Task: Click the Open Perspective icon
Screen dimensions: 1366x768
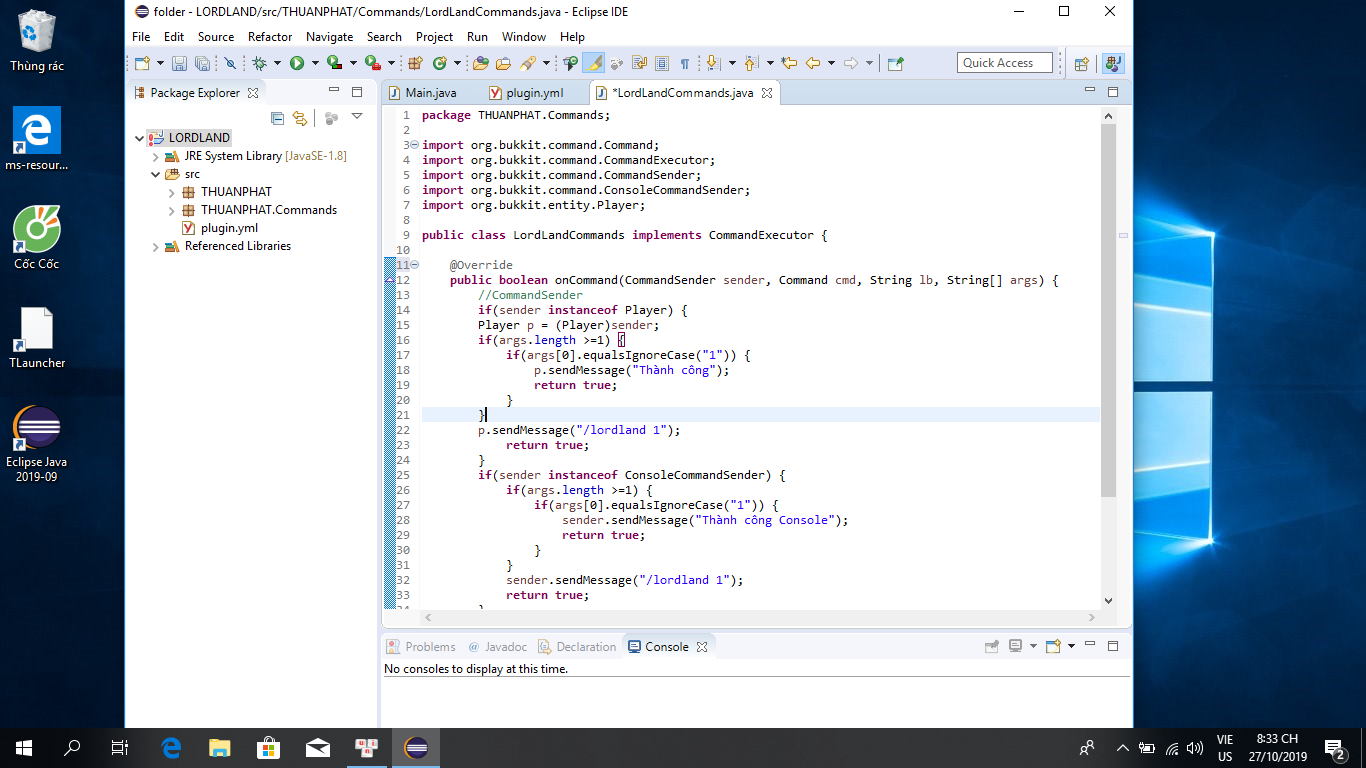Action: click(1081, 63)
